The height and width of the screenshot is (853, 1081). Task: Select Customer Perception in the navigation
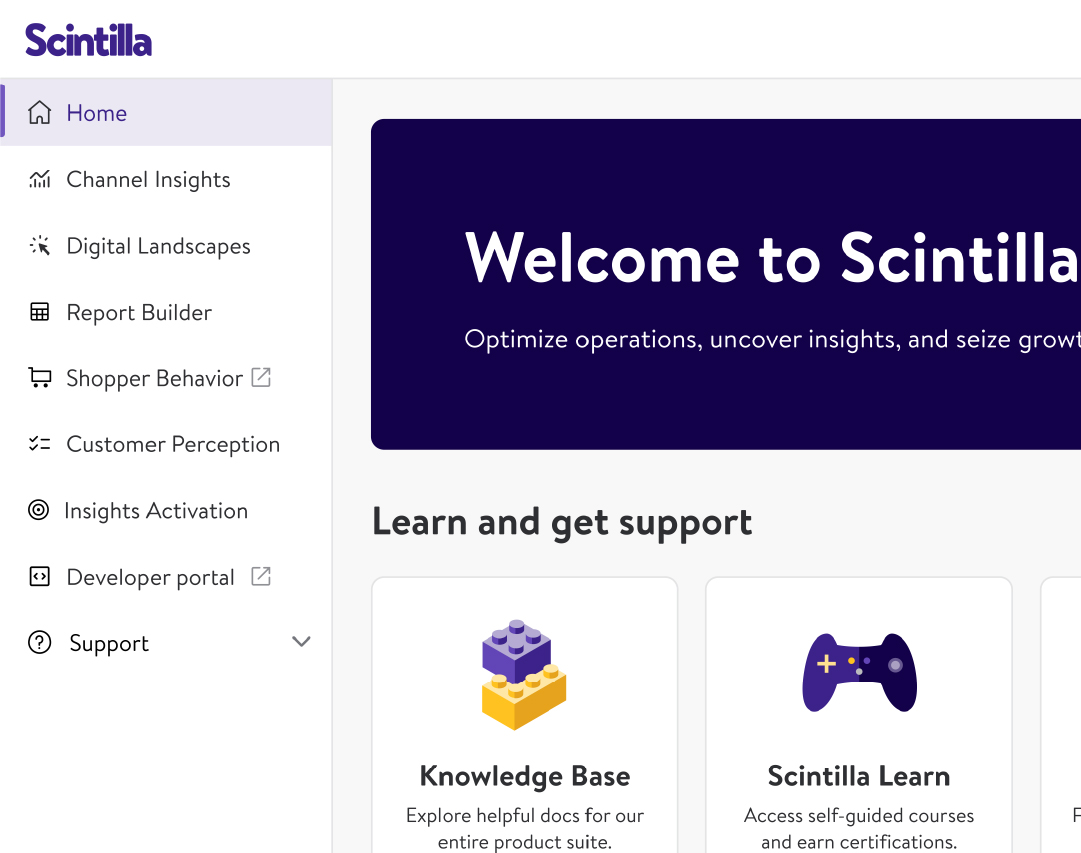click(173, 444)
